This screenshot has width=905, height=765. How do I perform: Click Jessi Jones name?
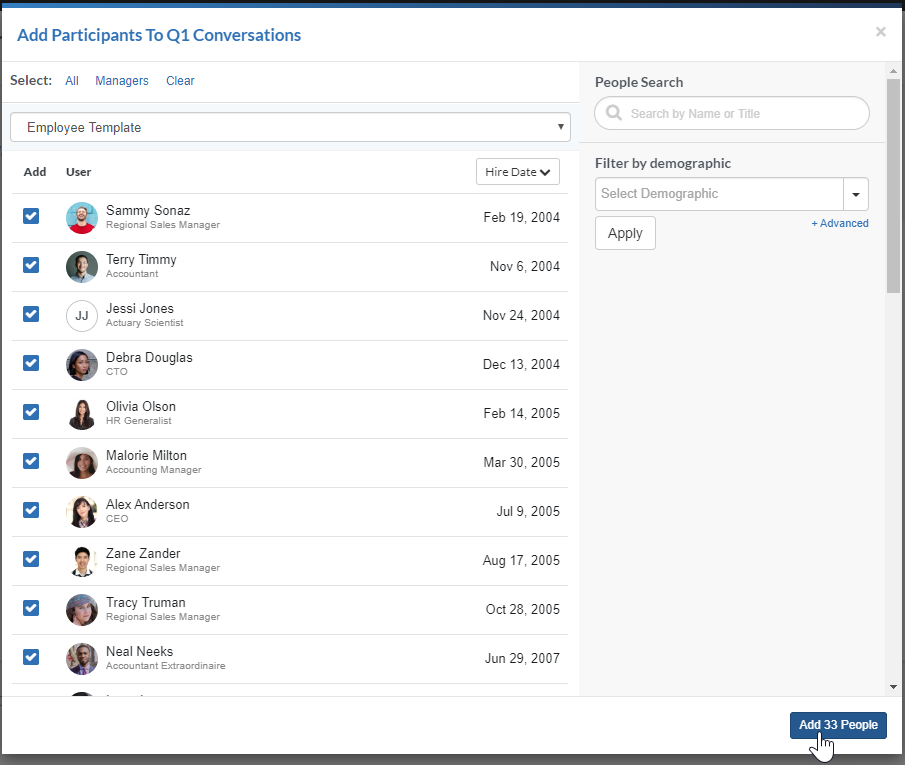[140, 308]
